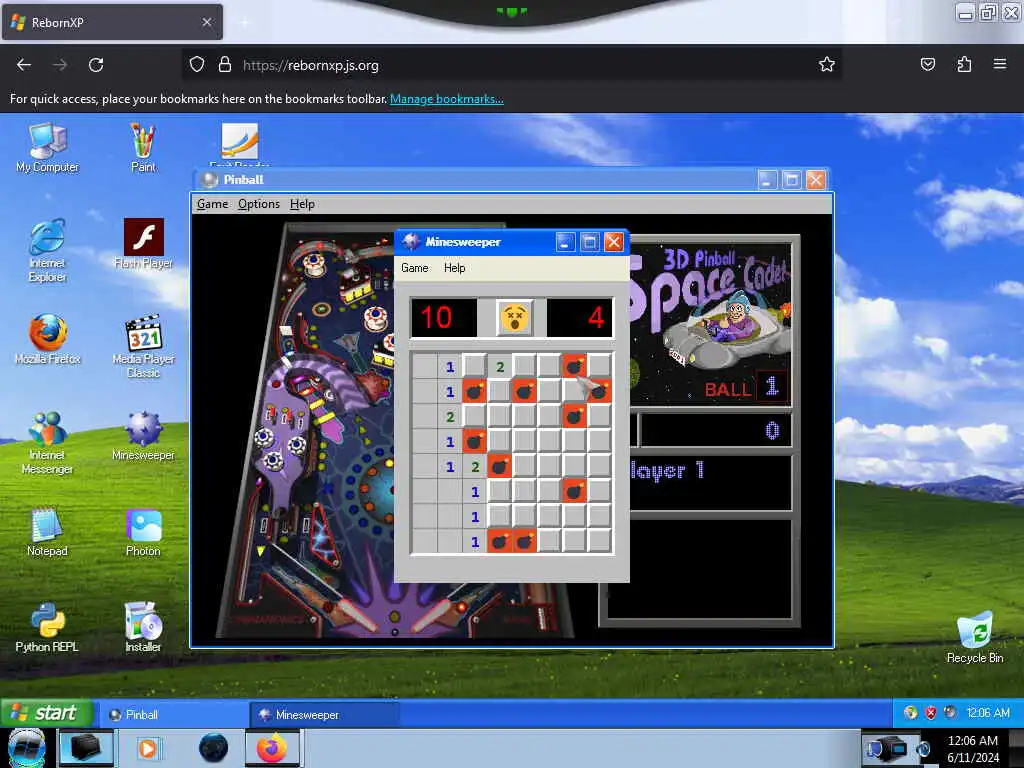Click the Firefox icon in the bottom taskbar
The image size is (1024, 768).
point(272,748)
